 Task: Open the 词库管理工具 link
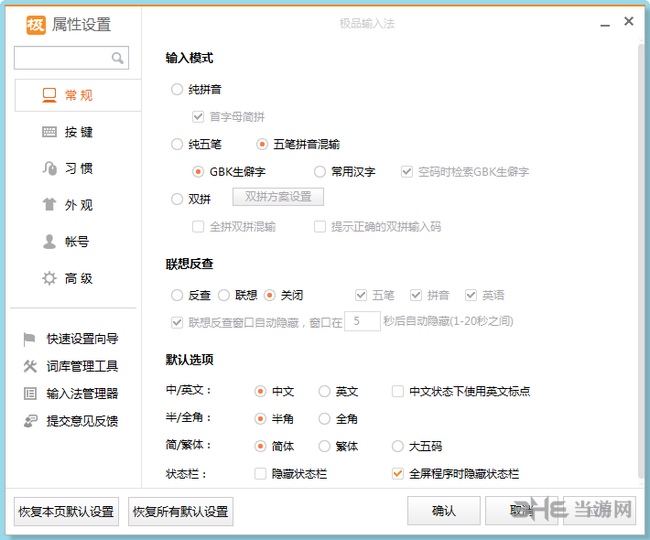[82, 366]
